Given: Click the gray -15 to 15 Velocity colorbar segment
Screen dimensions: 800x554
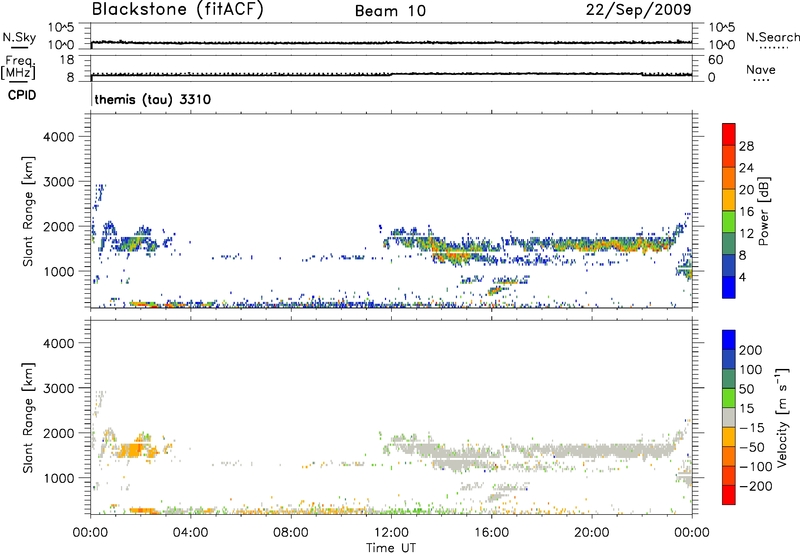Looking at the screenshot, I should 729,417.
